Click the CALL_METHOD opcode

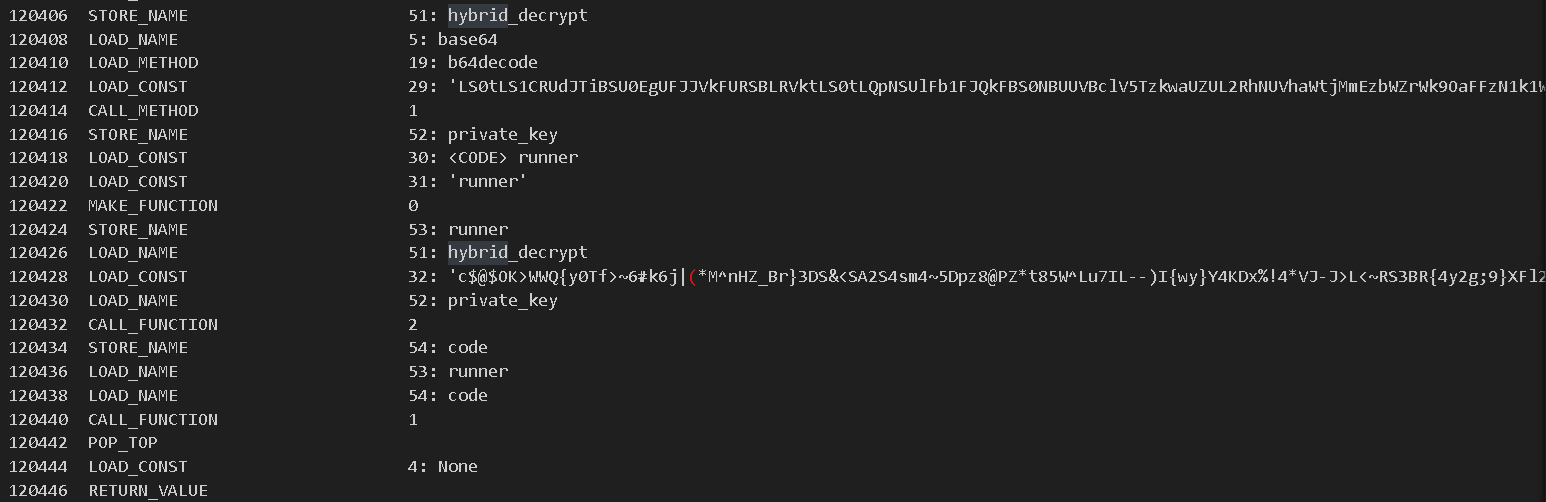143,110
